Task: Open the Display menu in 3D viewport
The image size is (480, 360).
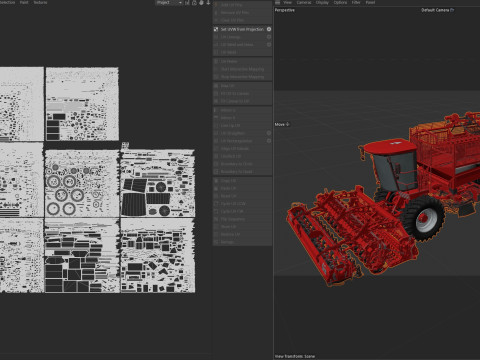Action: tap(322, 2)
